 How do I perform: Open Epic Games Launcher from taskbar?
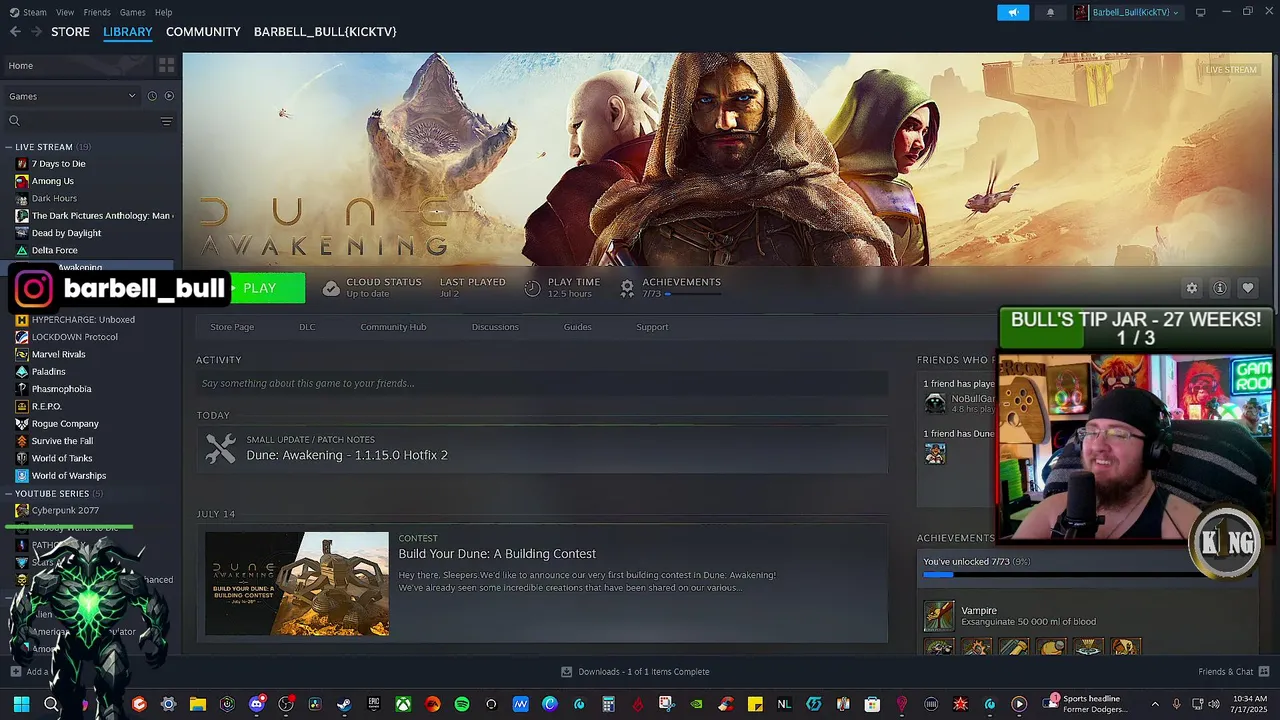(373, 704)
